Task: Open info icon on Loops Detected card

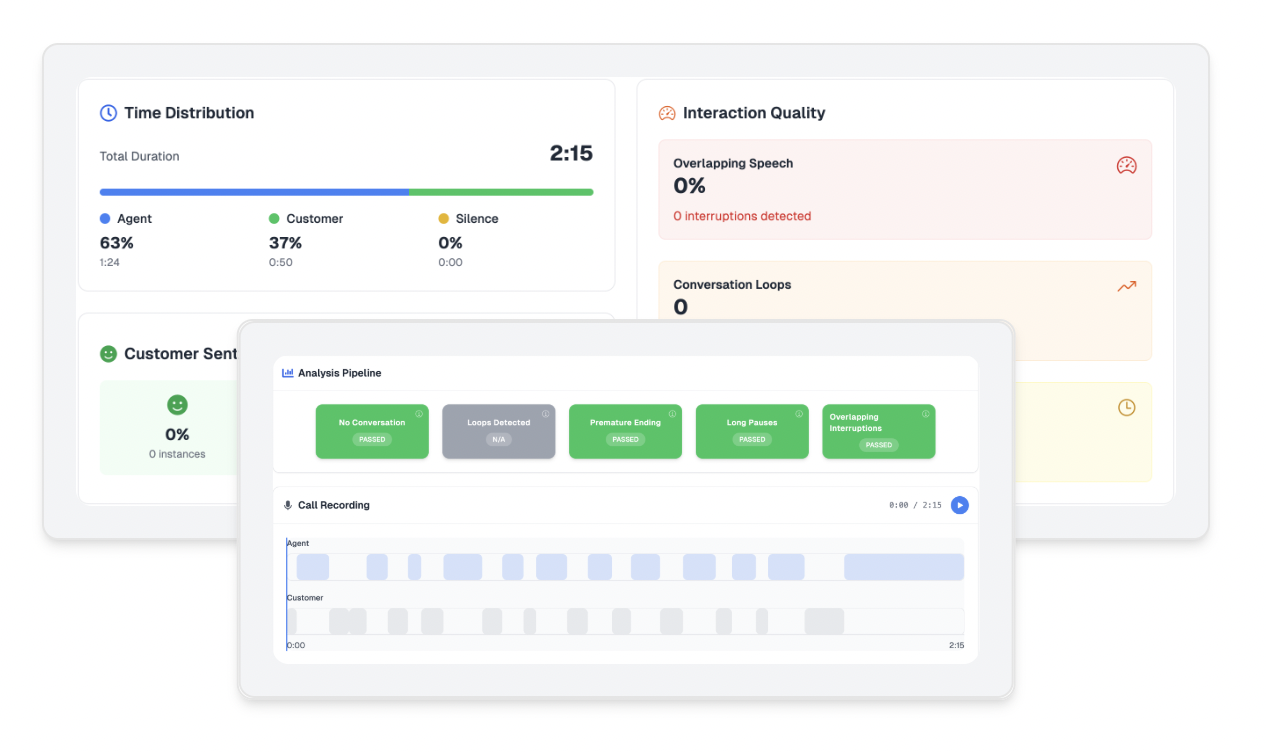Action: 546,414
